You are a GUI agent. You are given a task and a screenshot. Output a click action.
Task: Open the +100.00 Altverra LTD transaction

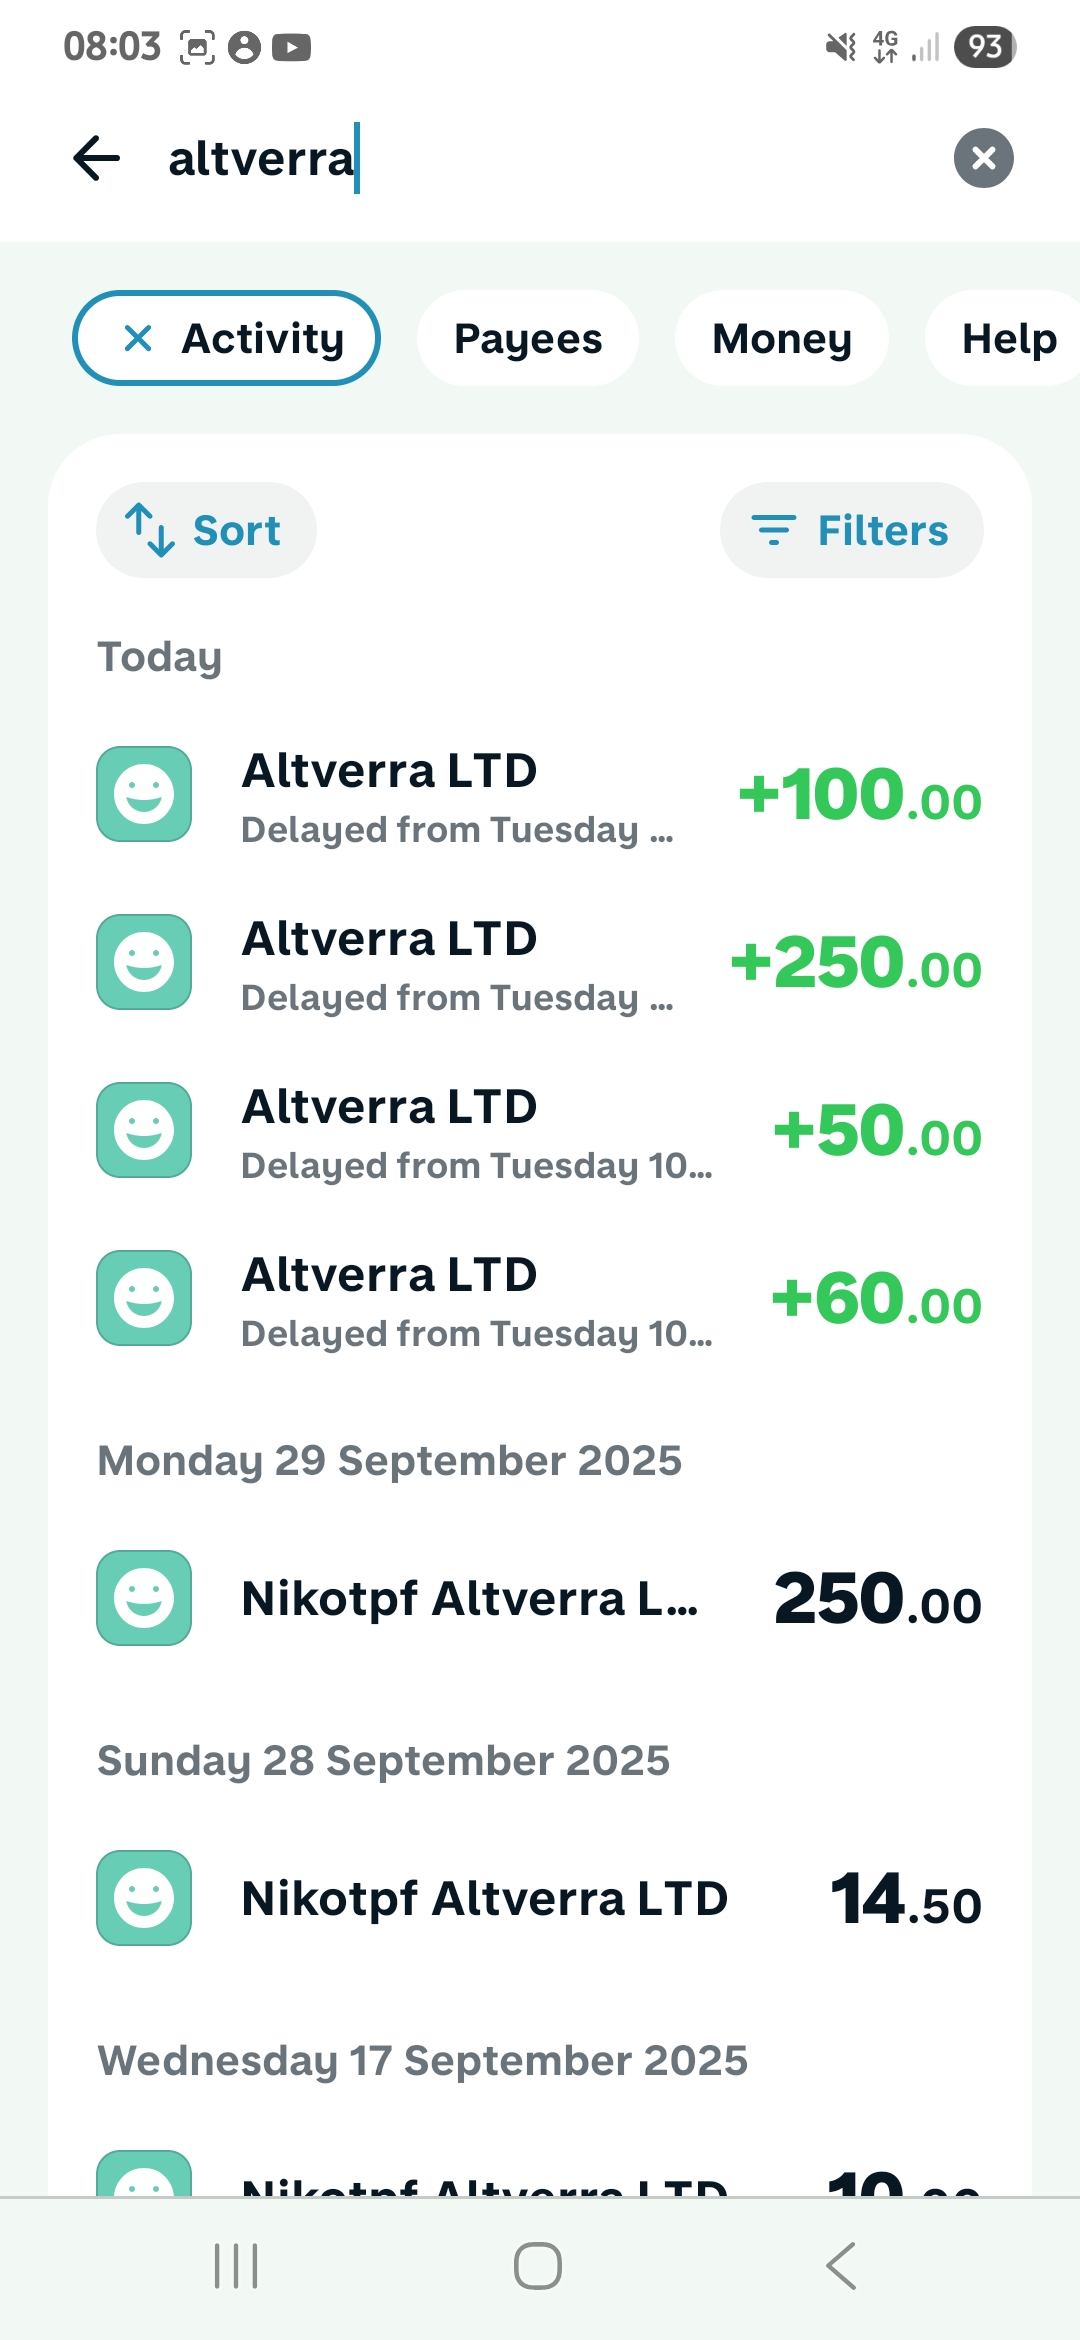pos(540,796)
